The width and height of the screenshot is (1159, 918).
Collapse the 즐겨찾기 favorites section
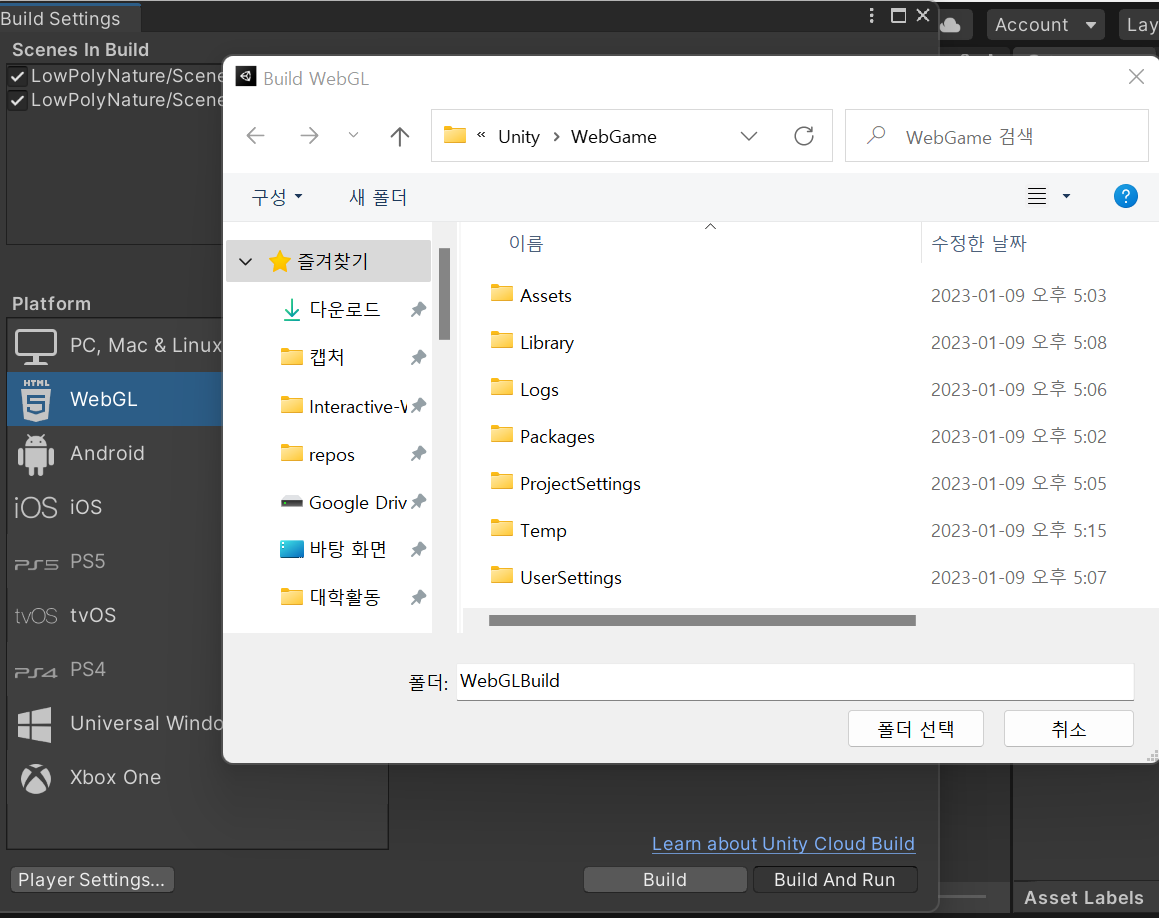(246, 262)
